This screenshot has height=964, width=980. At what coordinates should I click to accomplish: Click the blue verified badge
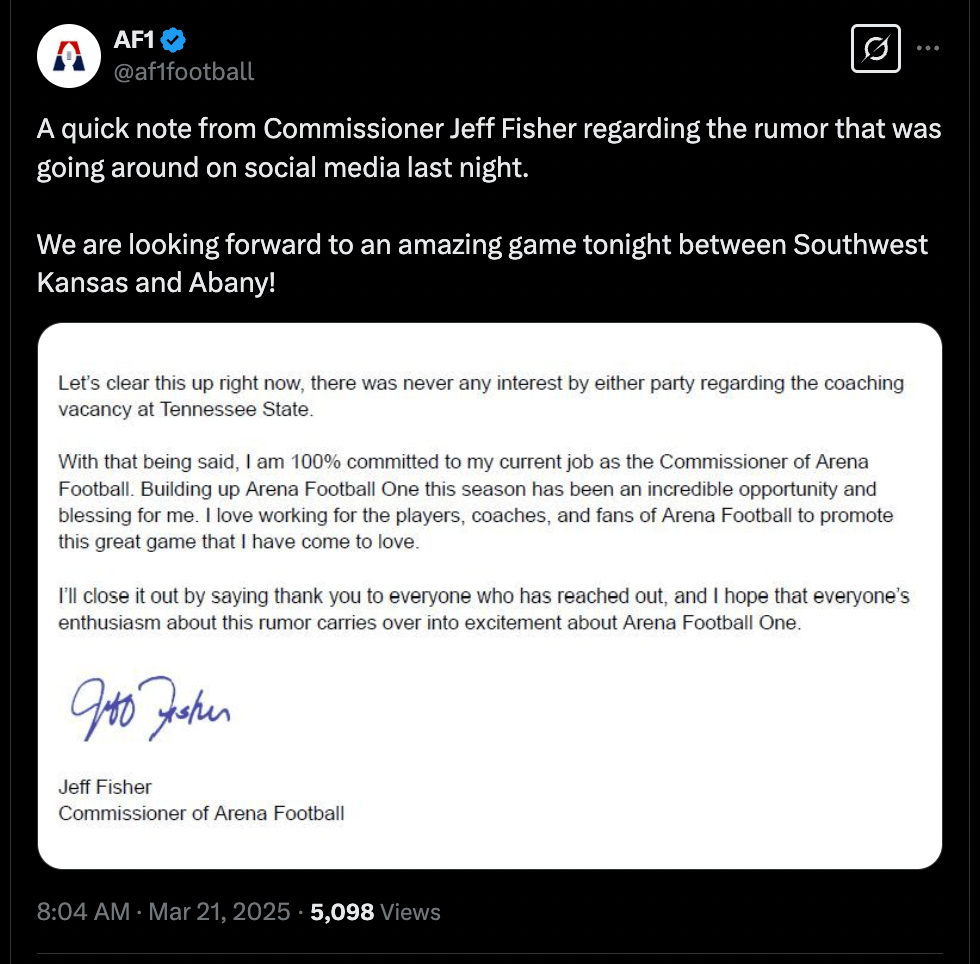(x=174, y=41)
